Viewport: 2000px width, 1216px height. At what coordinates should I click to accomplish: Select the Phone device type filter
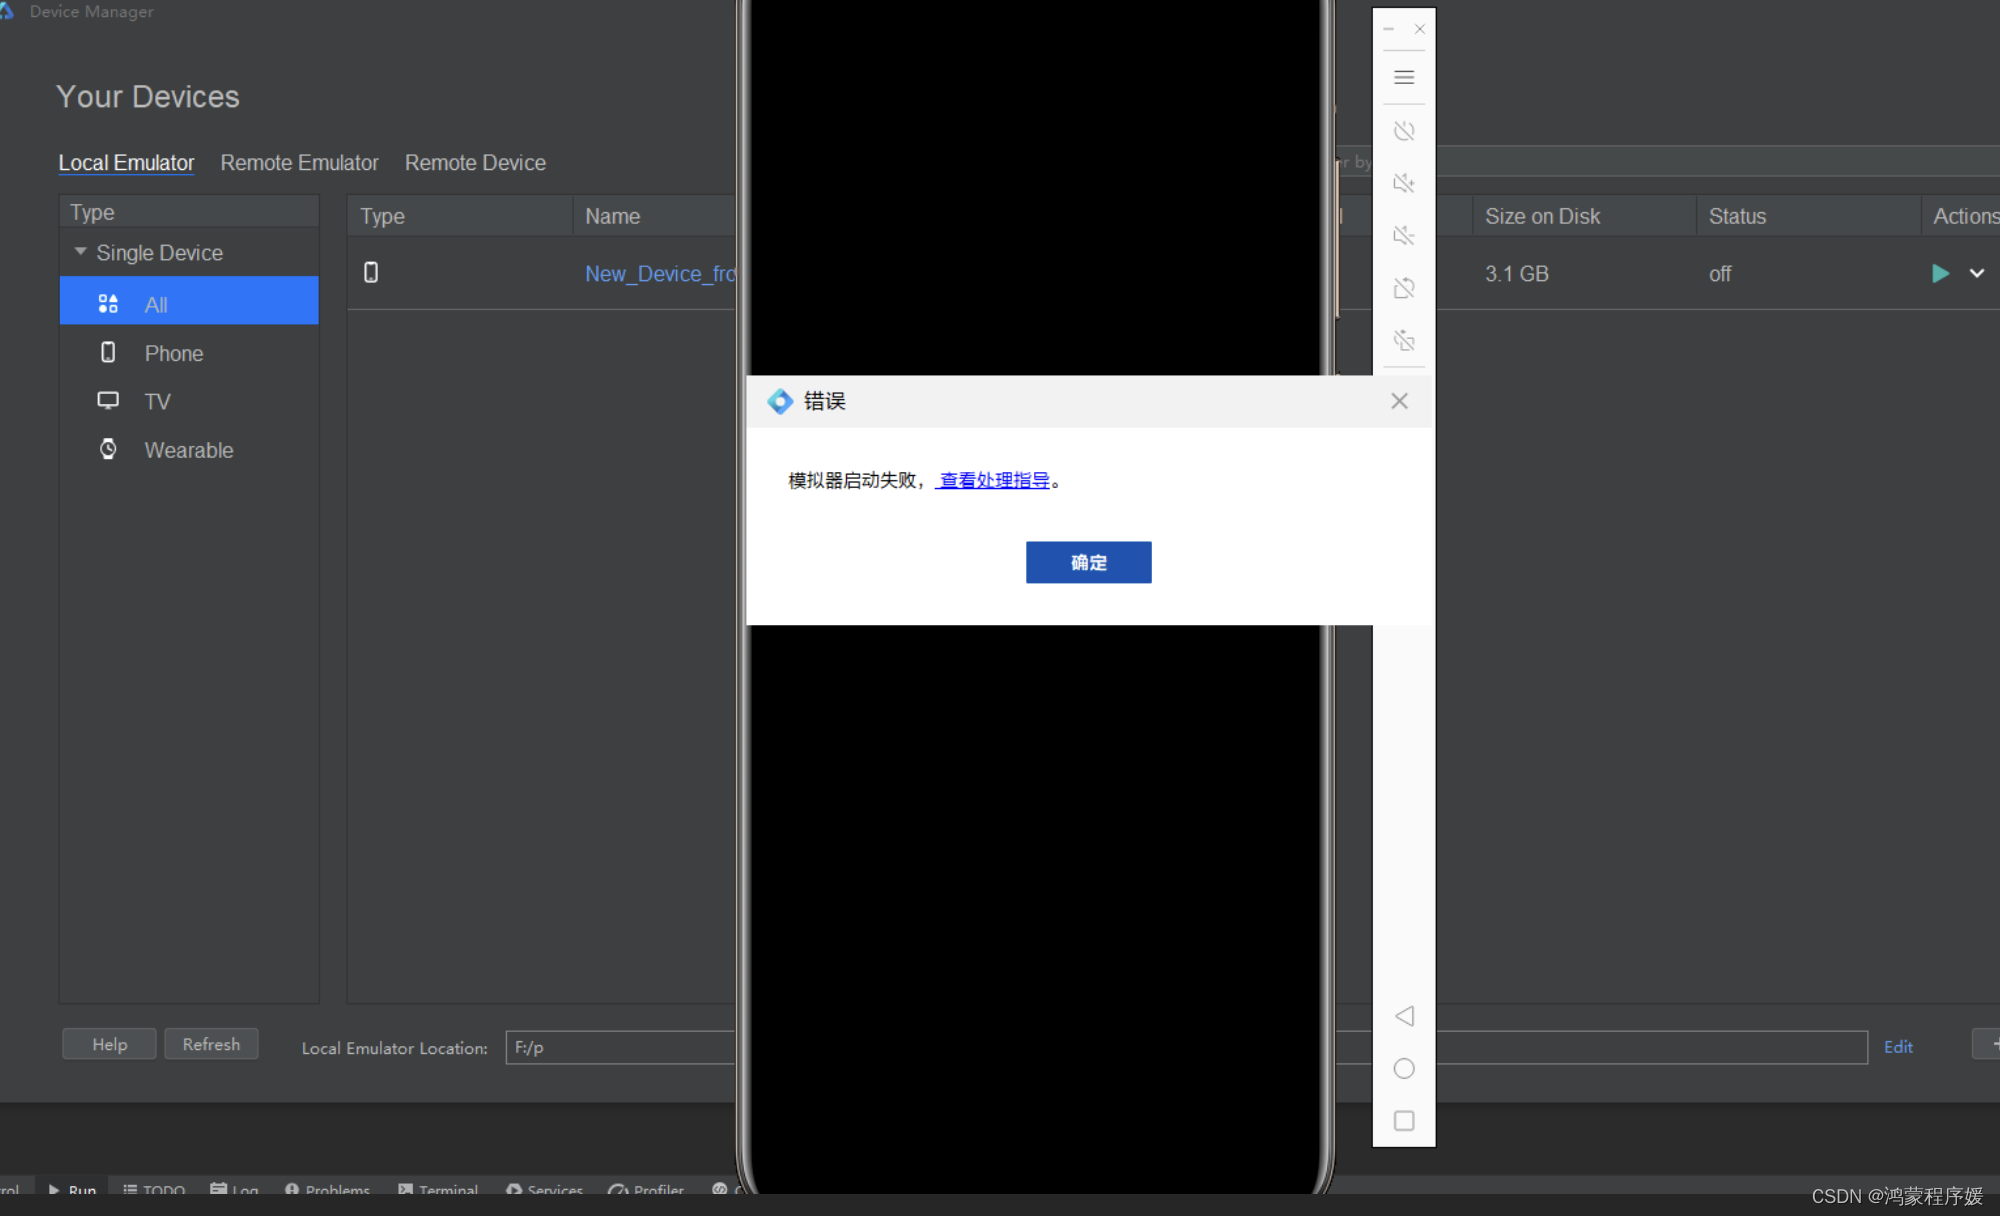tap(173, 352)
